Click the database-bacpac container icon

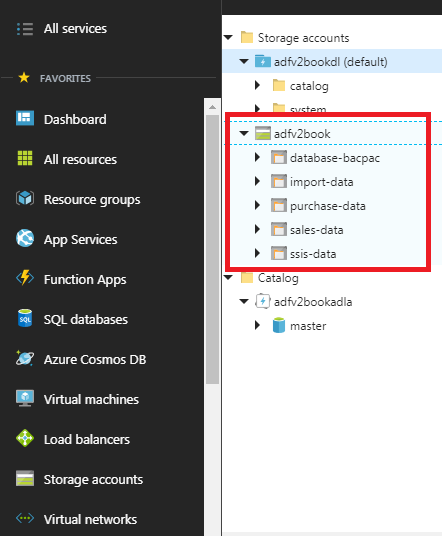point(279,158)
